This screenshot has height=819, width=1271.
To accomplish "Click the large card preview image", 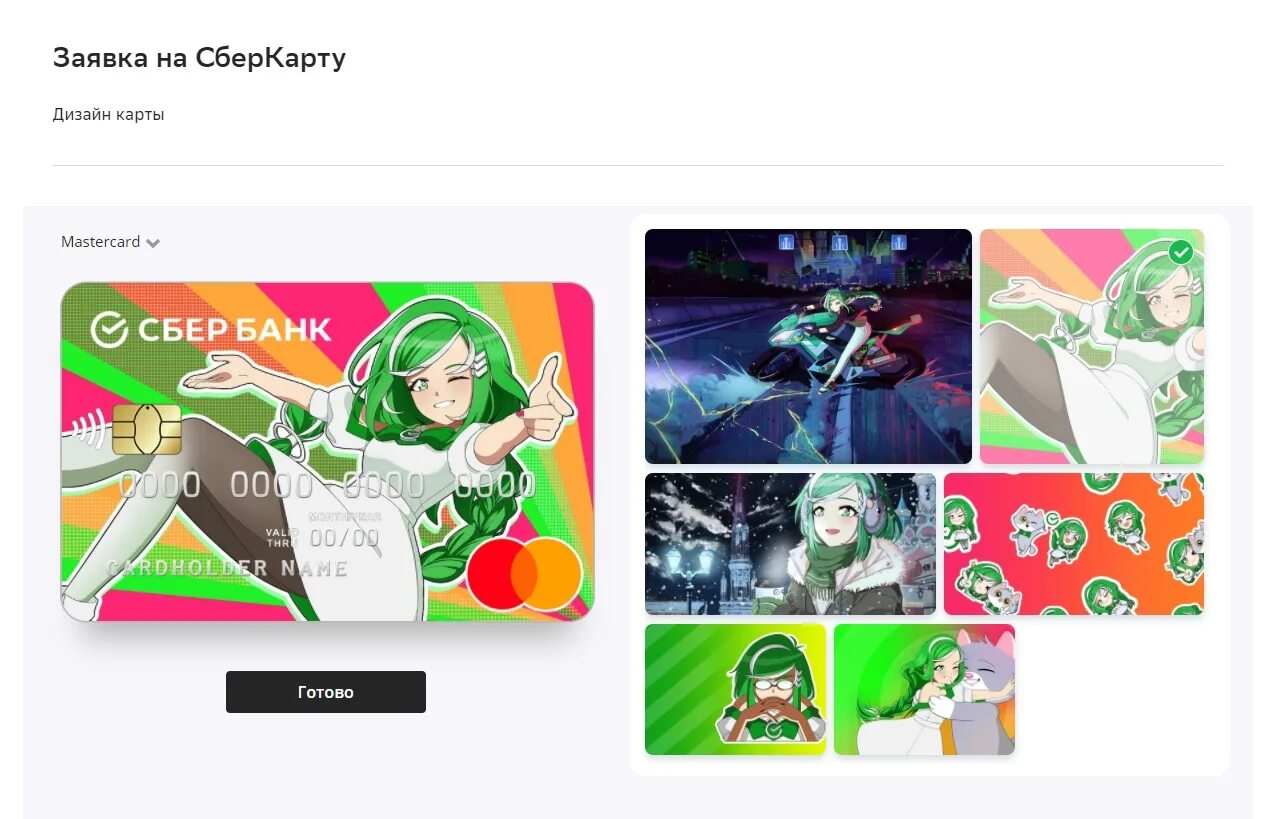I will pos(327,451).
